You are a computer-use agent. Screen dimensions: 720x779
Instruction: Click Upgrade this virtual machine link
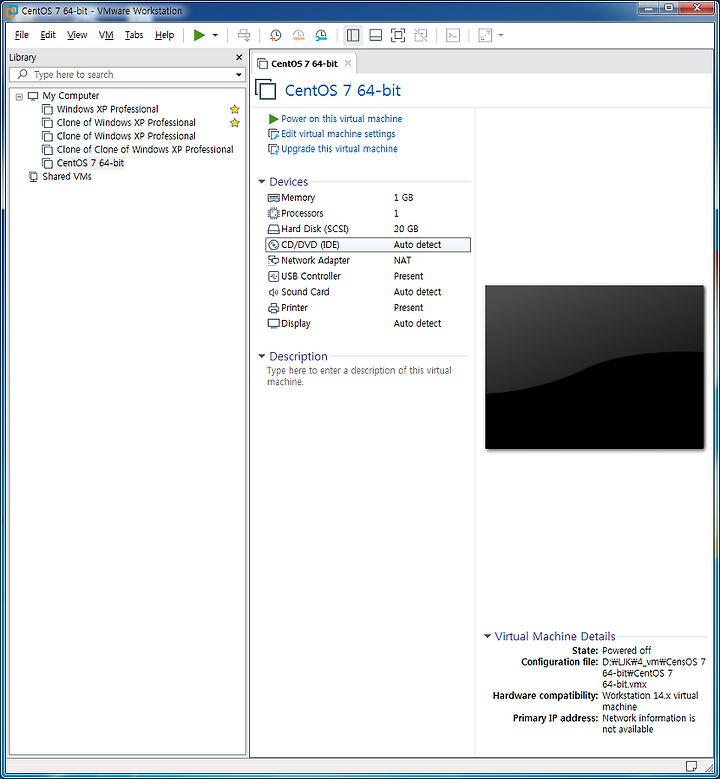pos(339,149)
